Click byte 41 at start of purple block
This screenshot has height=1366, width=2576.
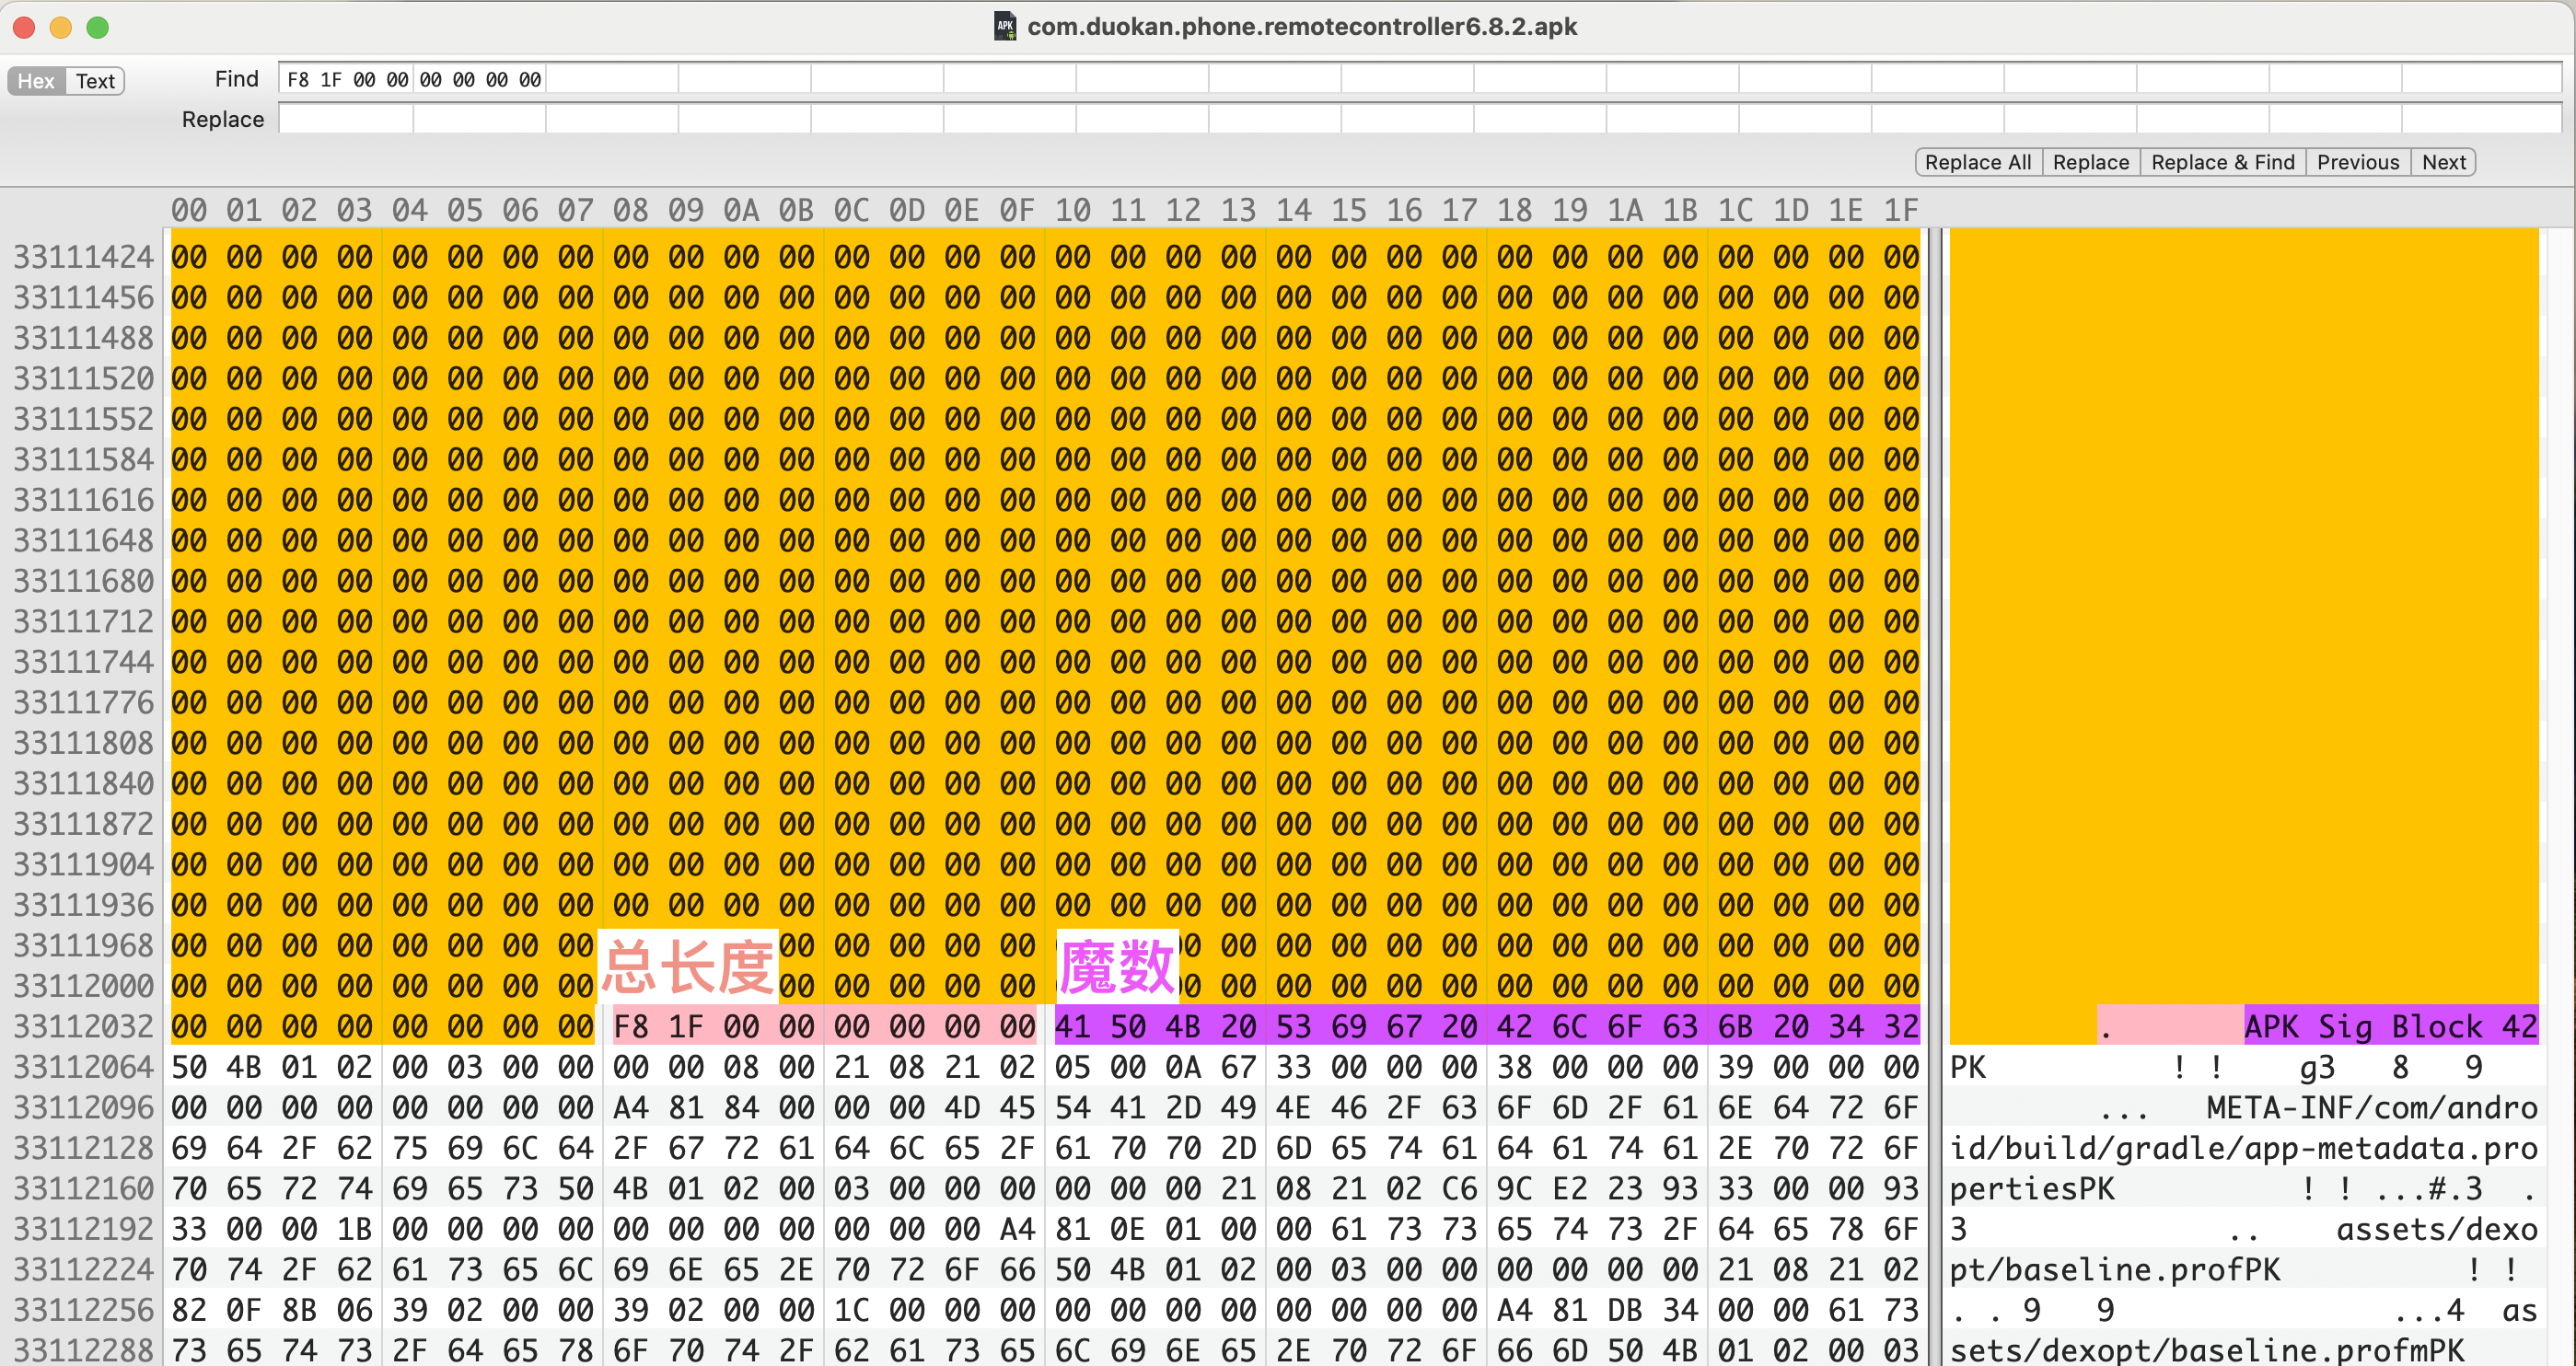tap(1072, 1026)
